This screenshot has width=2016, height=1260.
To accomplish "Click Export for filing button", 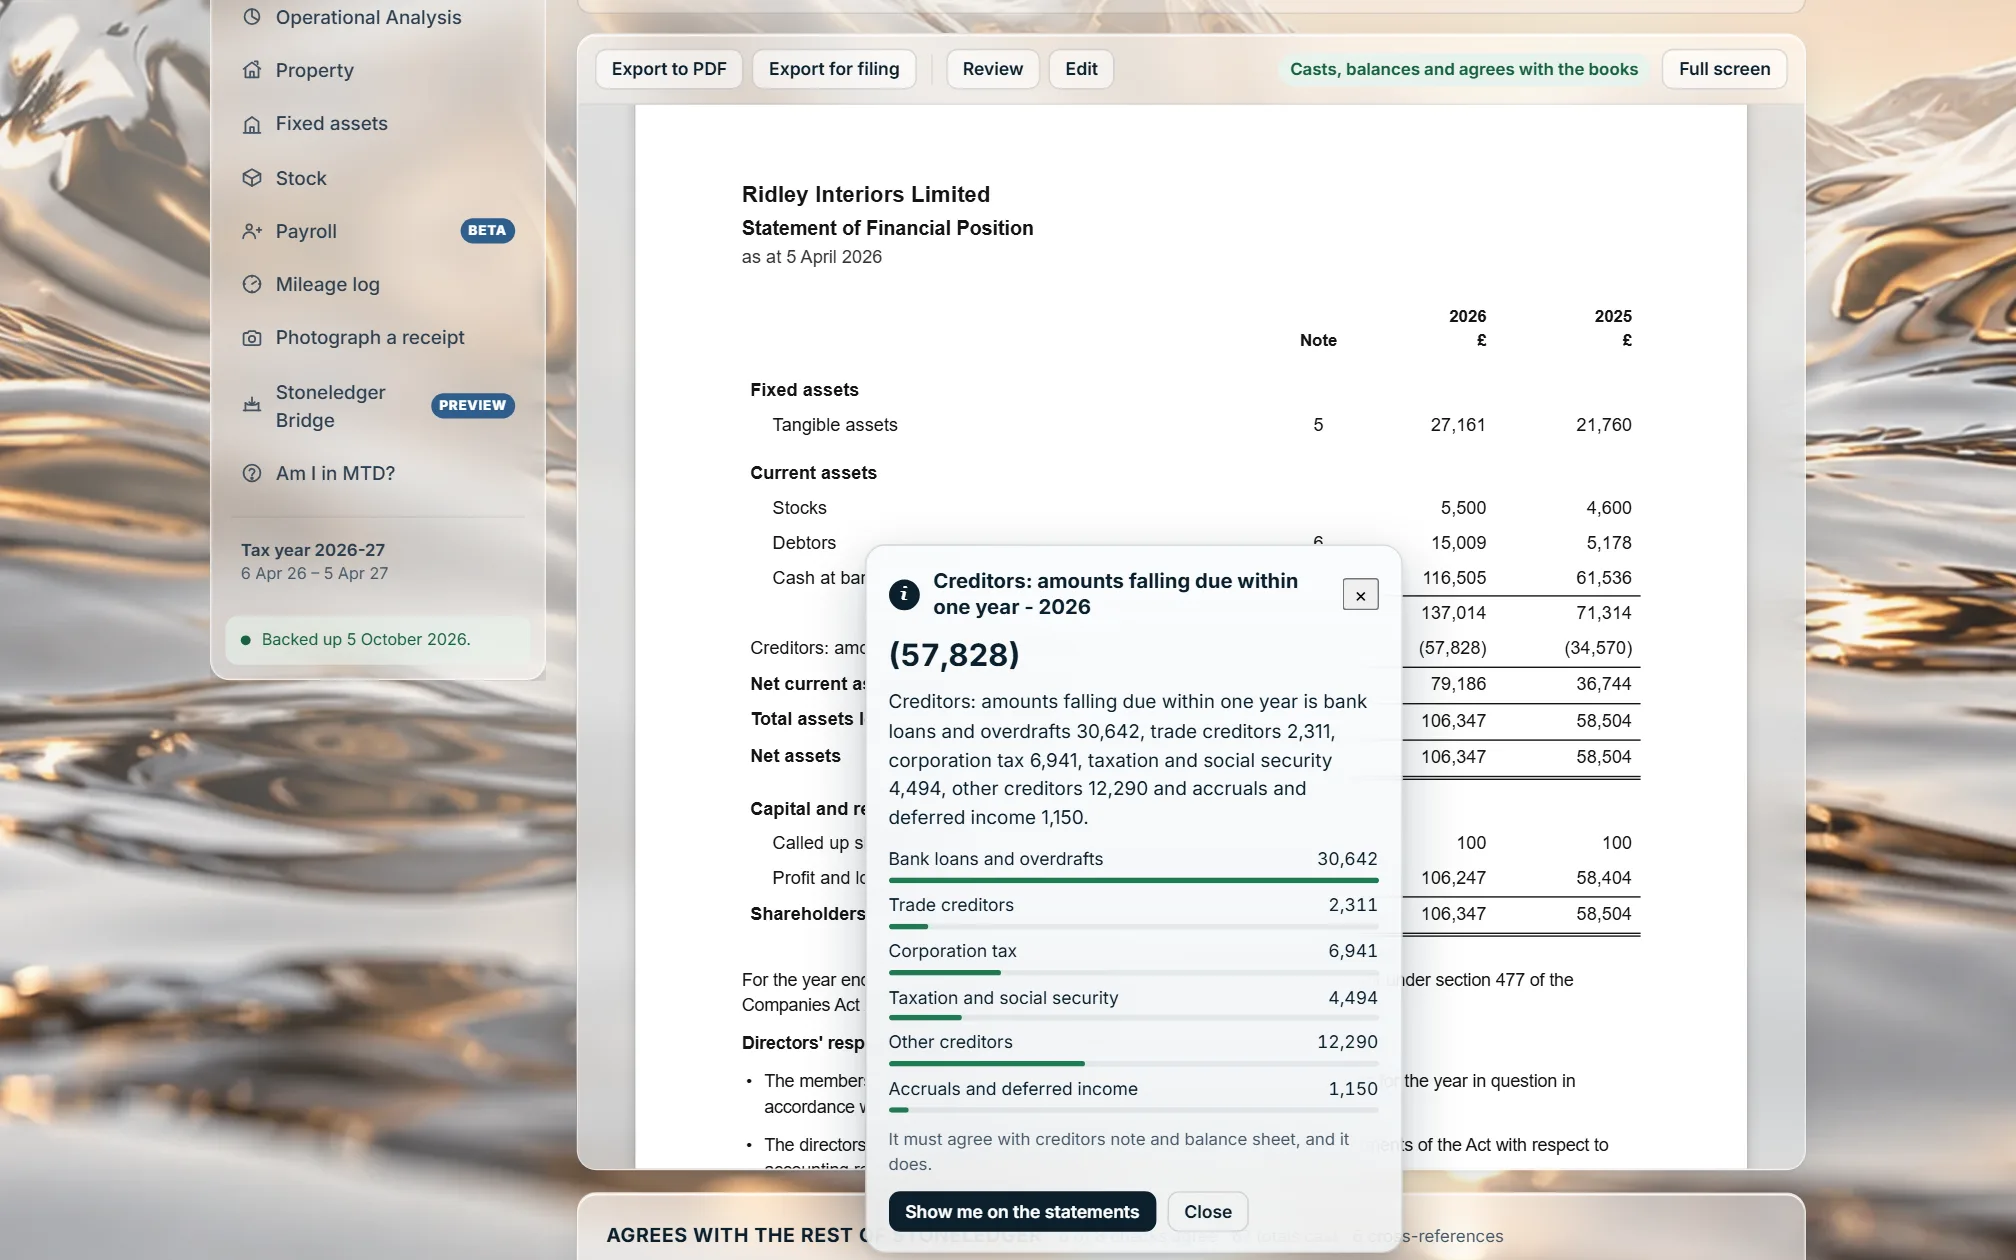I will pos(834,69).
